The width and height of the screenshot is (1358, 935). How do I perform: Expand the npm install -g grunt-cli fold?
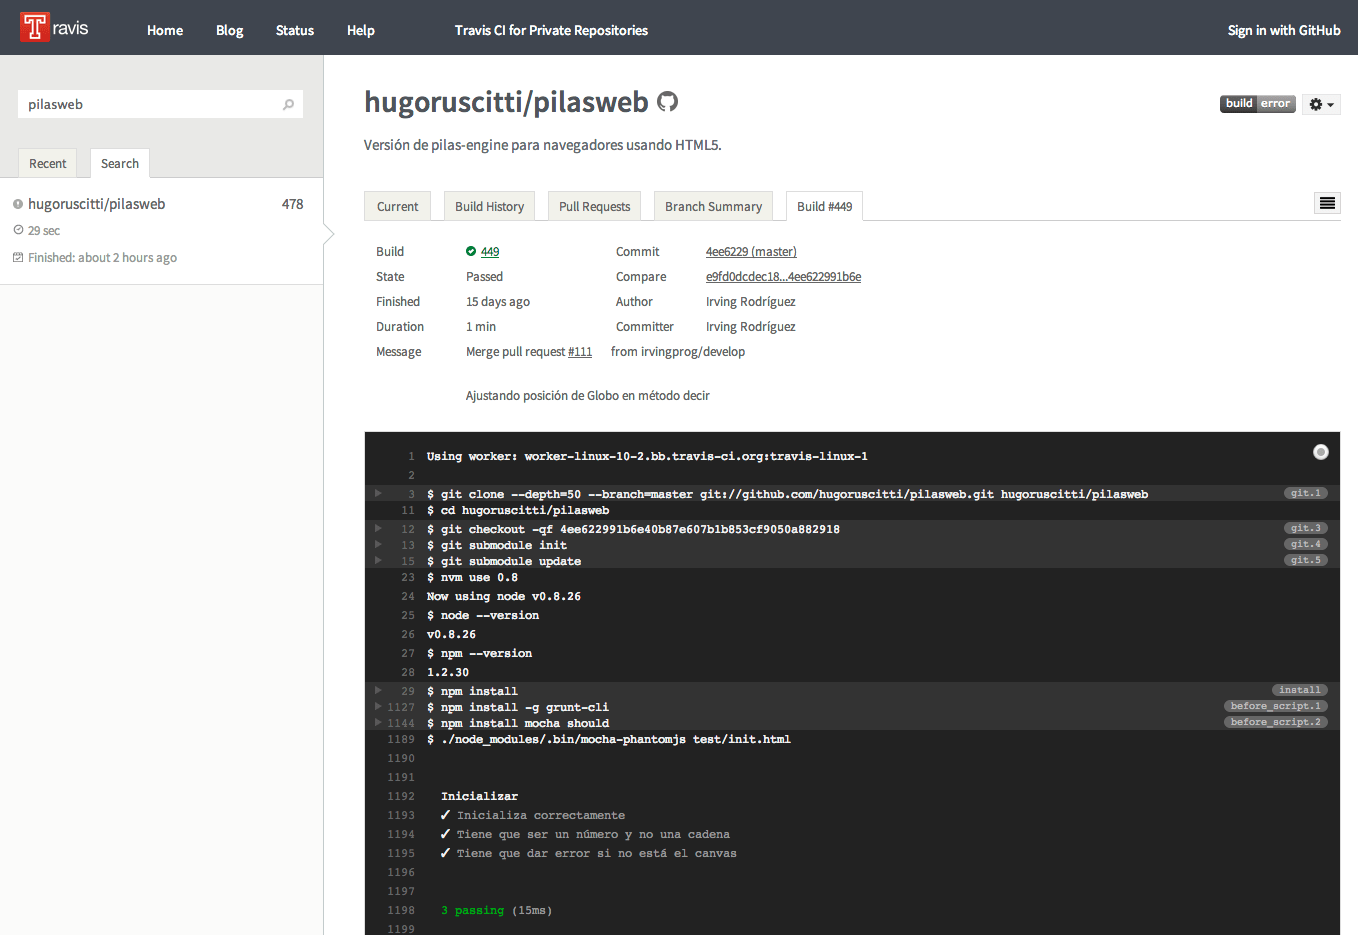pyautogui.click(x=378, y=706)
